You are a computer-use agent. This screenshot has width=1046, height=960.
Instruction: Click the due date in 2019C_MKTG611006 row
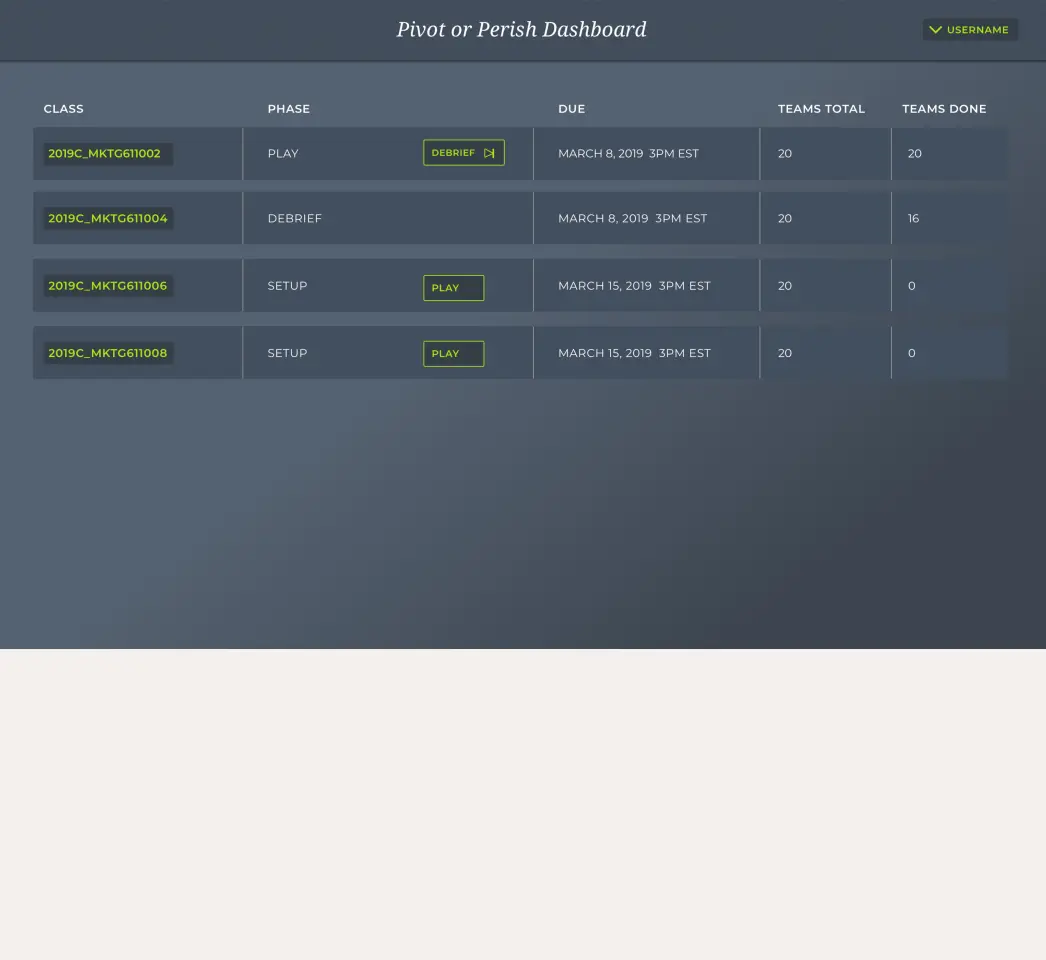(x=634, y=286)
